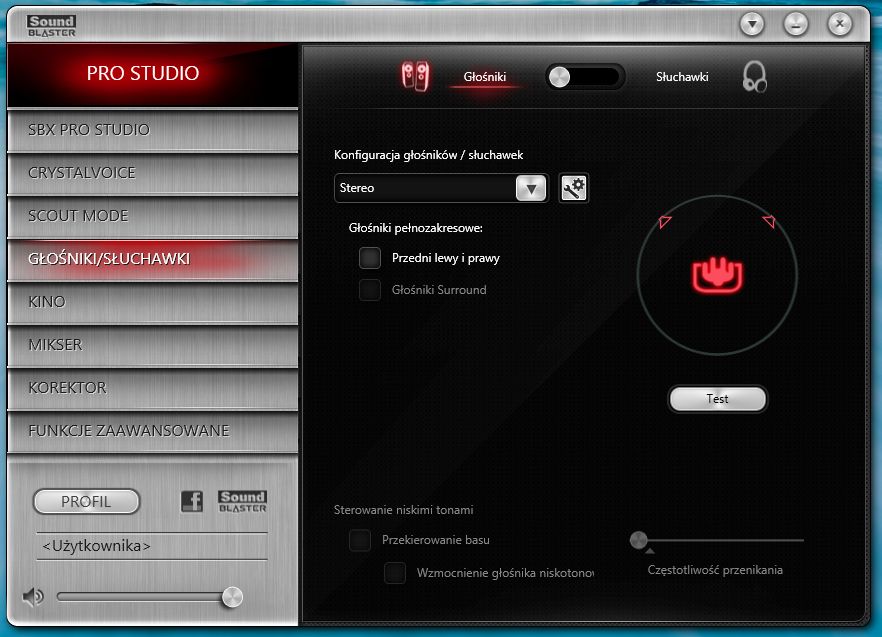The image size is (882, 637).
Task: Open speaker setup wrench and gear icon
Action: (574, 188)
